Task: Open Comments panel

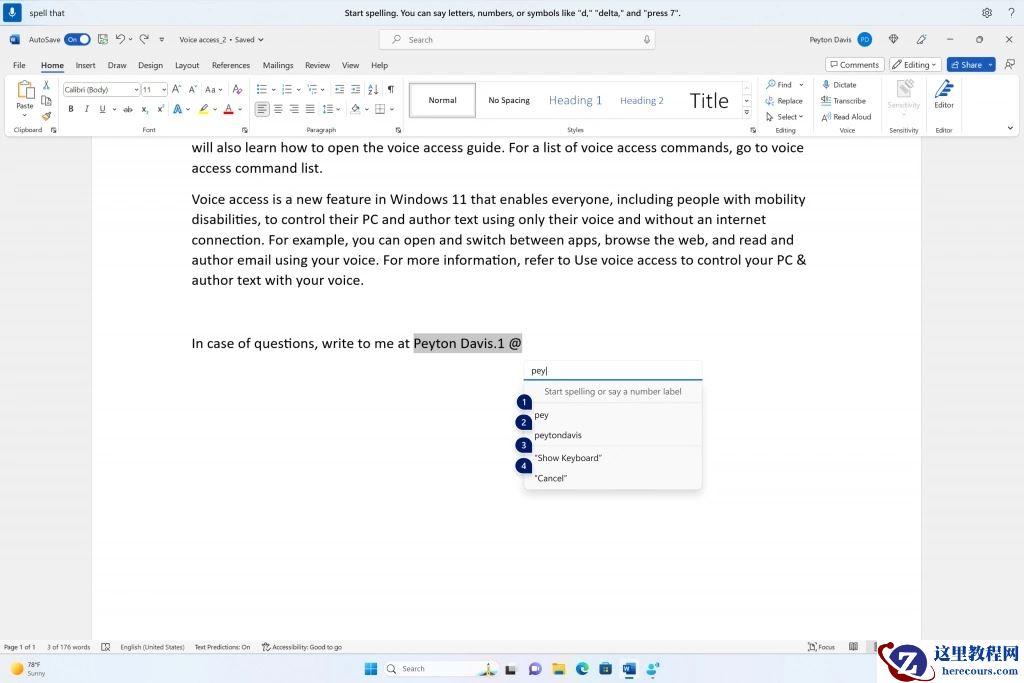Action: [853, 63]
